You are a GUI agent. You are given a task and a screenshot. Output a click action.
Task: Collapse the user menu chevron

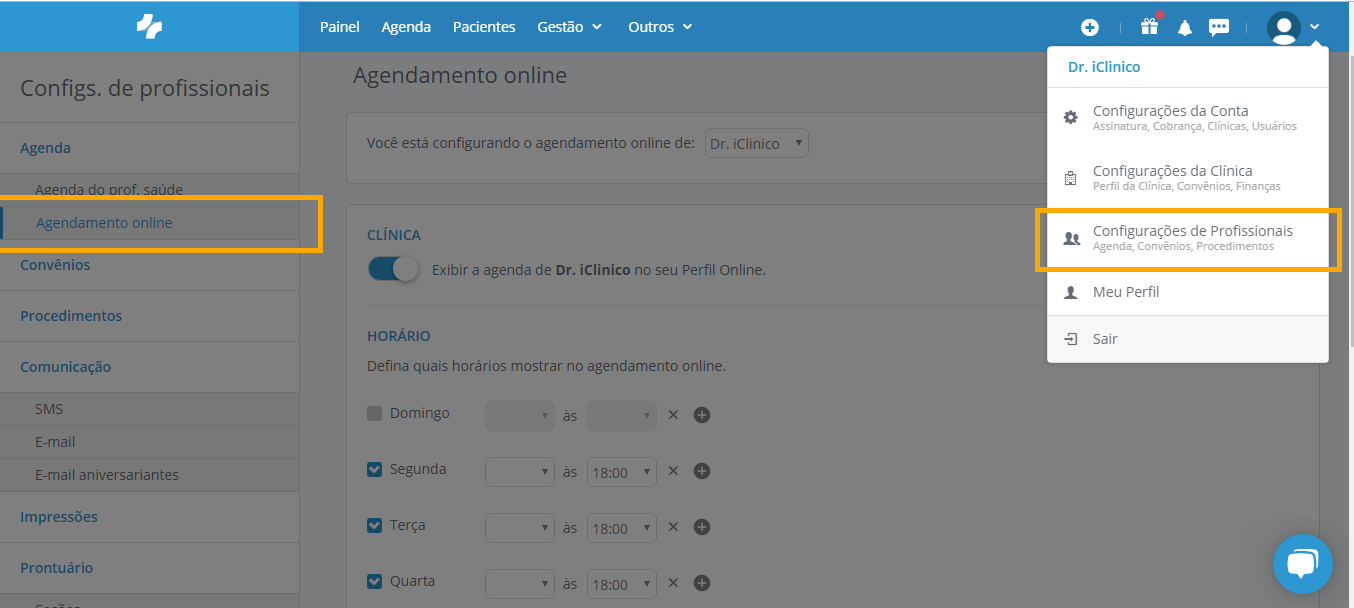(1314, 28)
